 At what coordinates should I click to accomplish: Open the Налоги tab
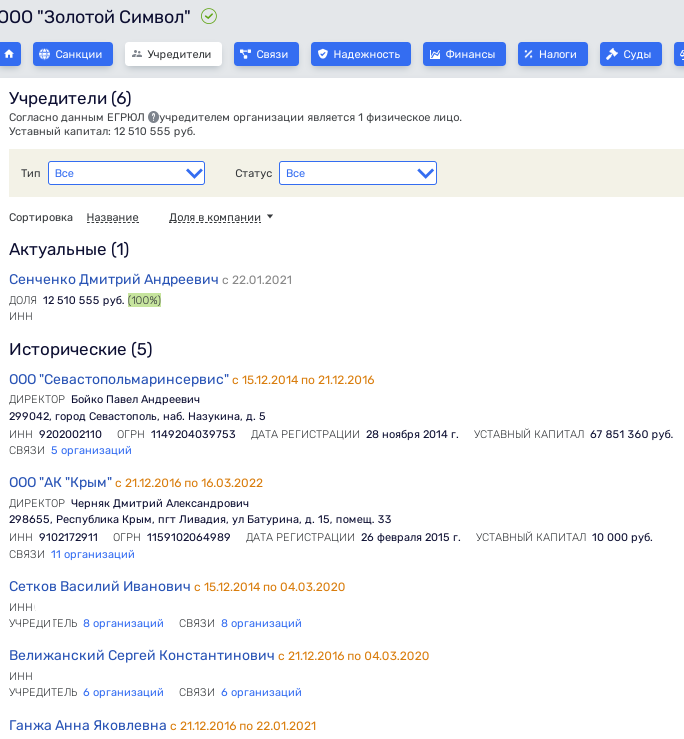click(552, 54)
